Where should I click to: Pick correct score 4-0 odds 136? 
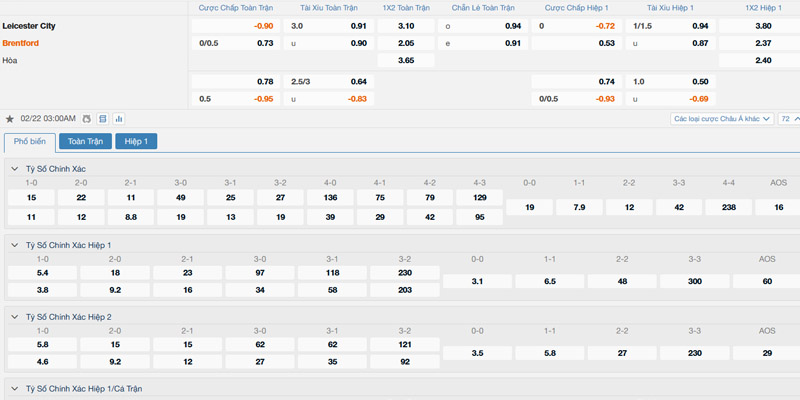(330, 197)
